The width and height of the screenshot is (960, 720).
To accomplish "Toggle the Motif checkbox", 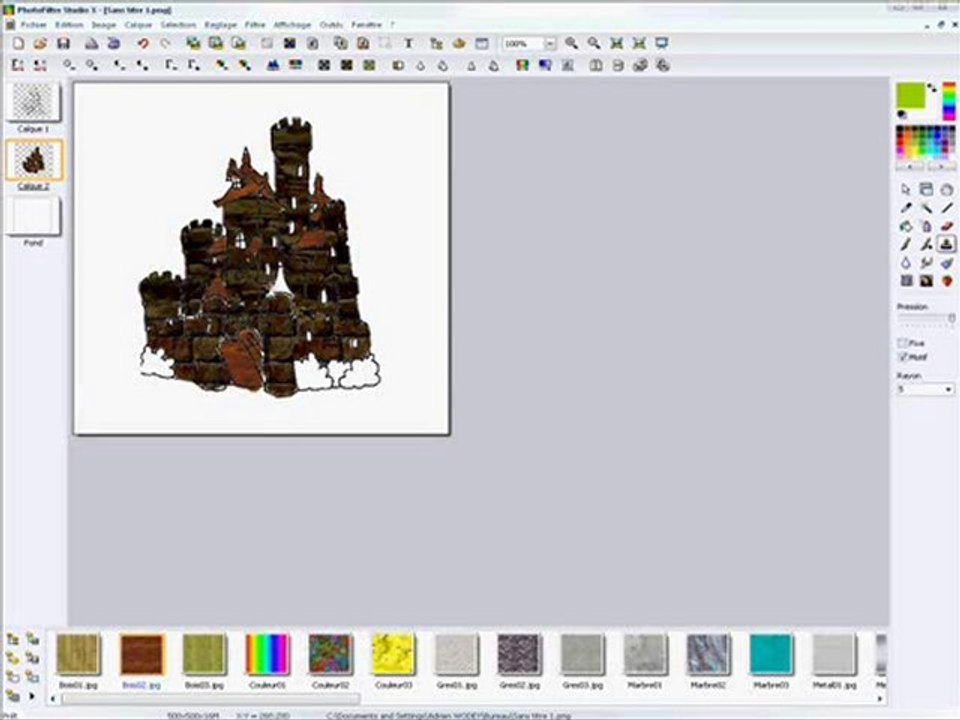I will [x=902, y=357].
